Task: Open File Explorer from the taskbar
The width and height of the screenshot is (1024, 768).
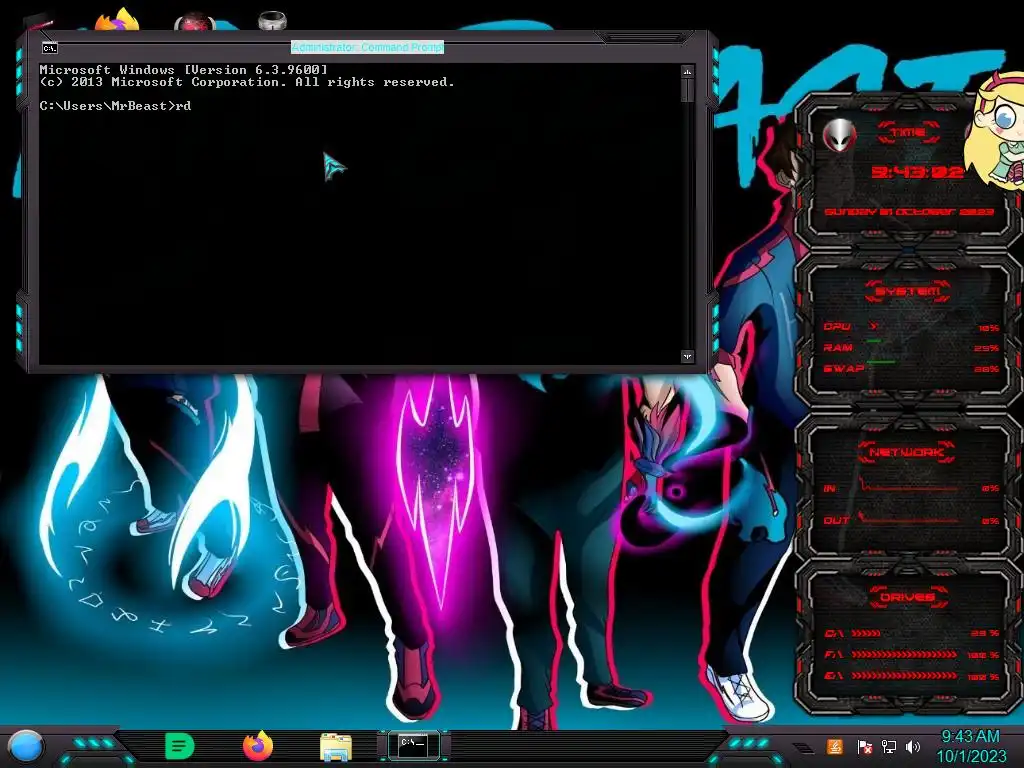Action: point(336,747)
